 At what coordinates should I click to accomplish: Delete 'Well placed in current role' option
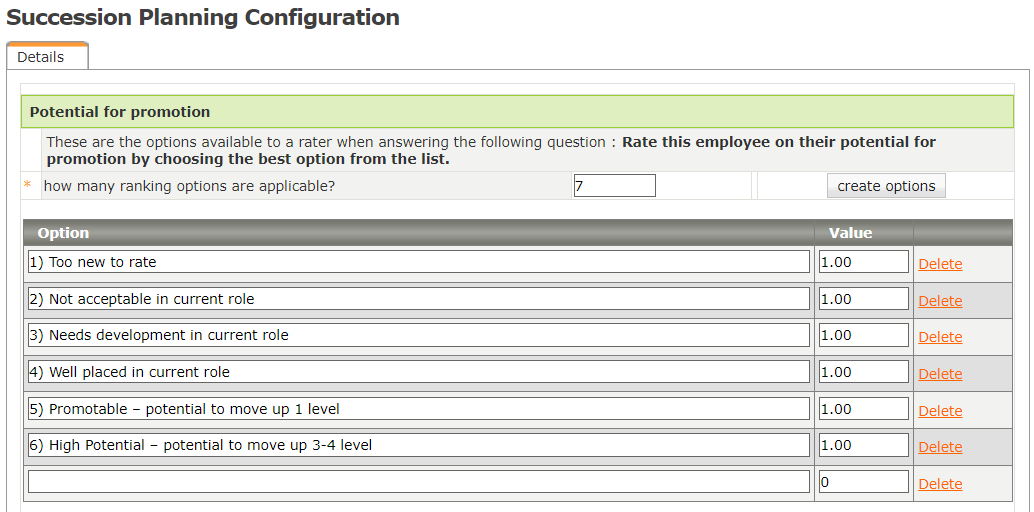pos(940,374)
